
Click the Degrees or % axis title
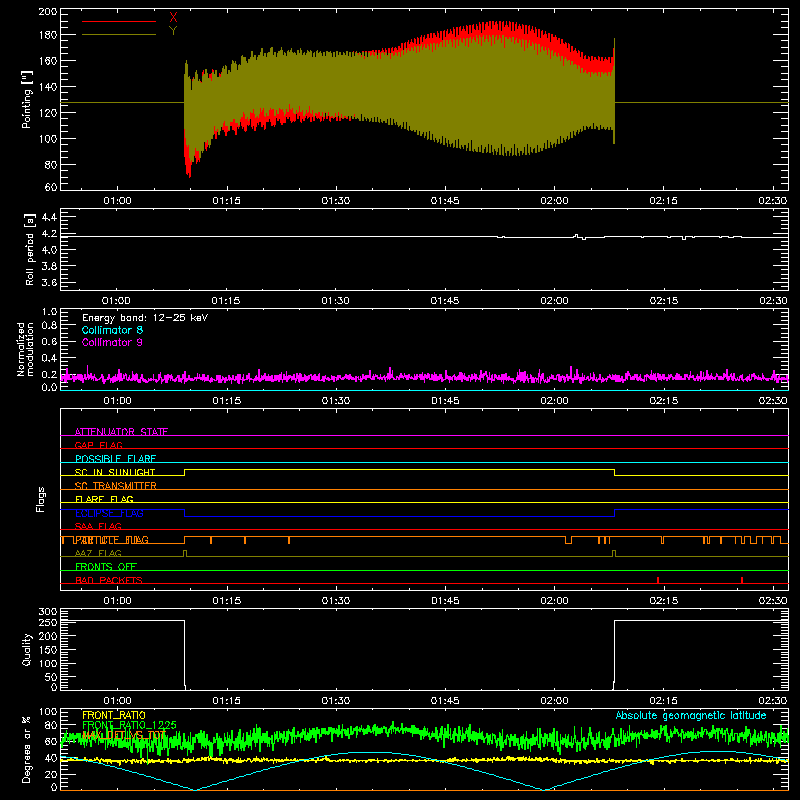click(x=27, y=750)
